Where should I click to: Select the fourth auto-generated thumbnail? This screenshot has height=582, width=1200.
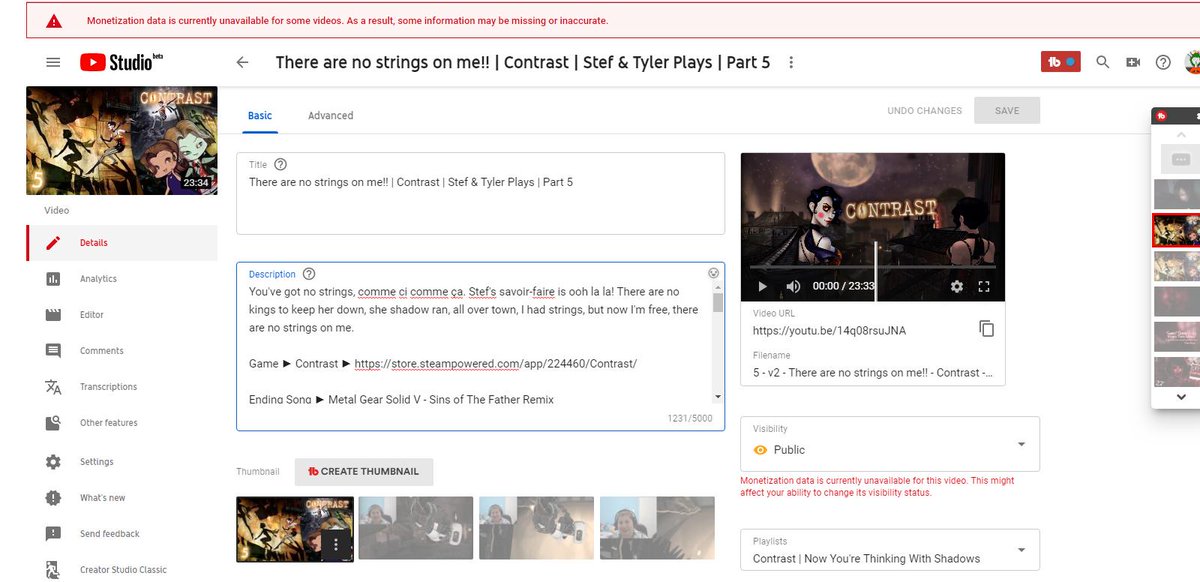point(657,528)
